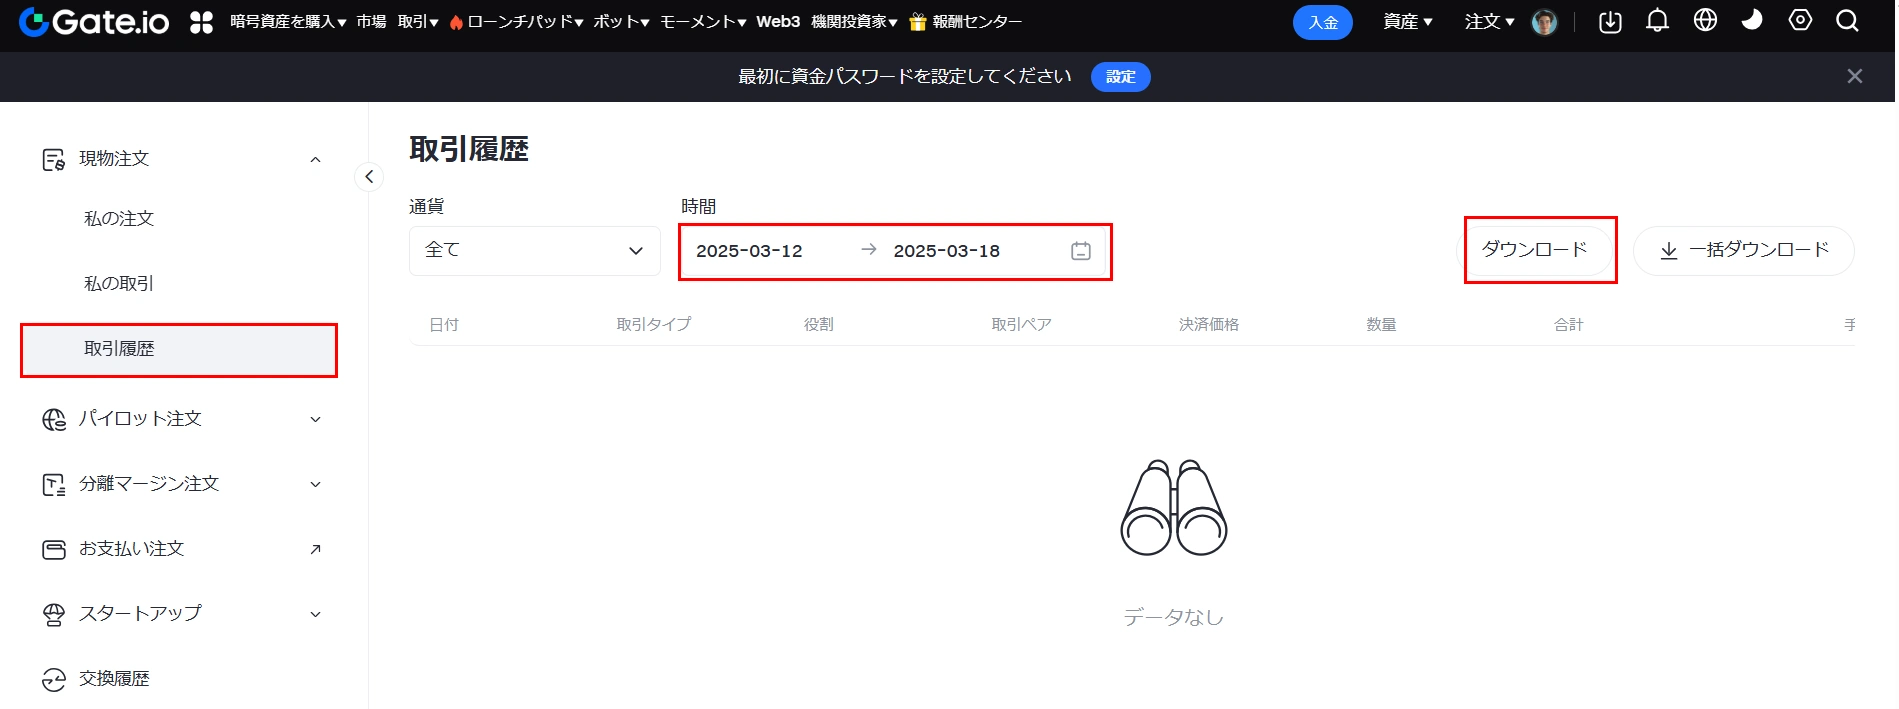Screen dimensions: 1899x709
Task: Click the 取引履歴 page title
Action: (469, 149)
